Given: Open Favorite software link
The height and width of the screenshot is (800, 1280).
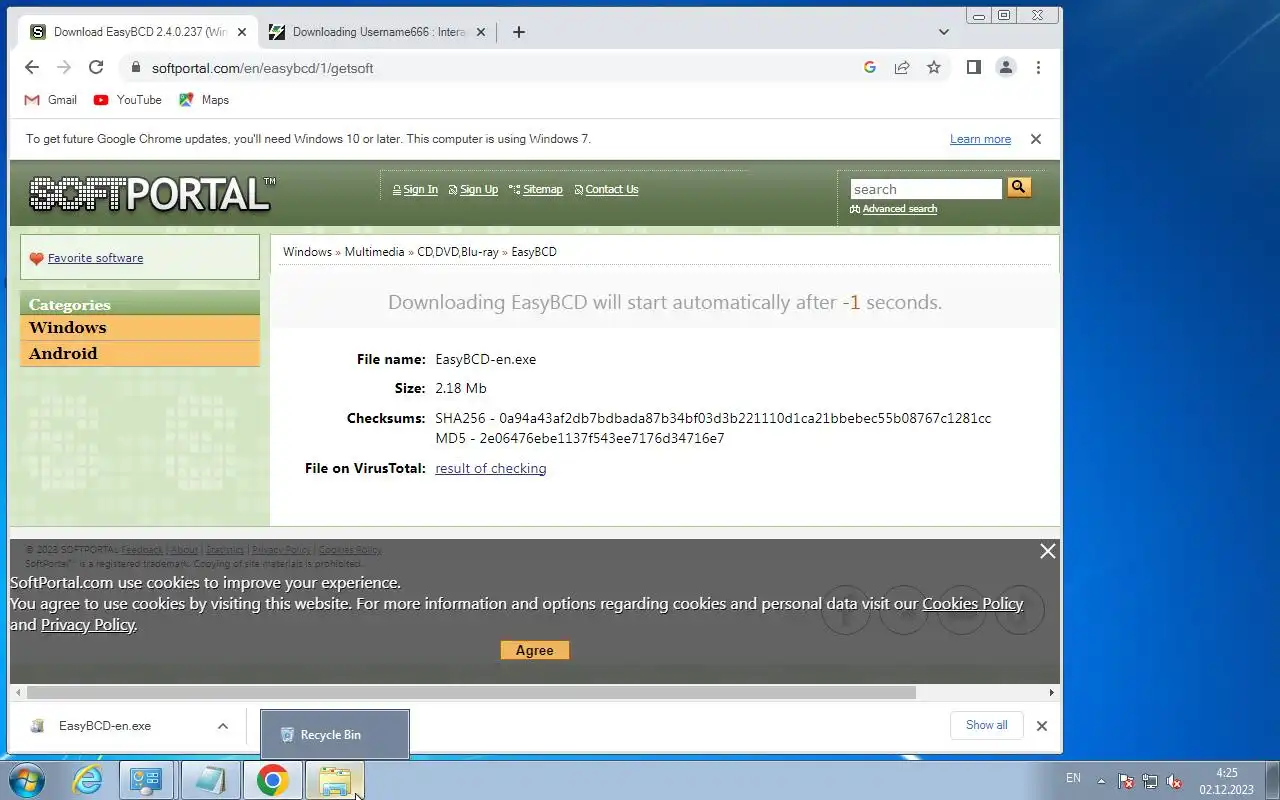Looking at the screenshot, I should click(x=95, y=258).
